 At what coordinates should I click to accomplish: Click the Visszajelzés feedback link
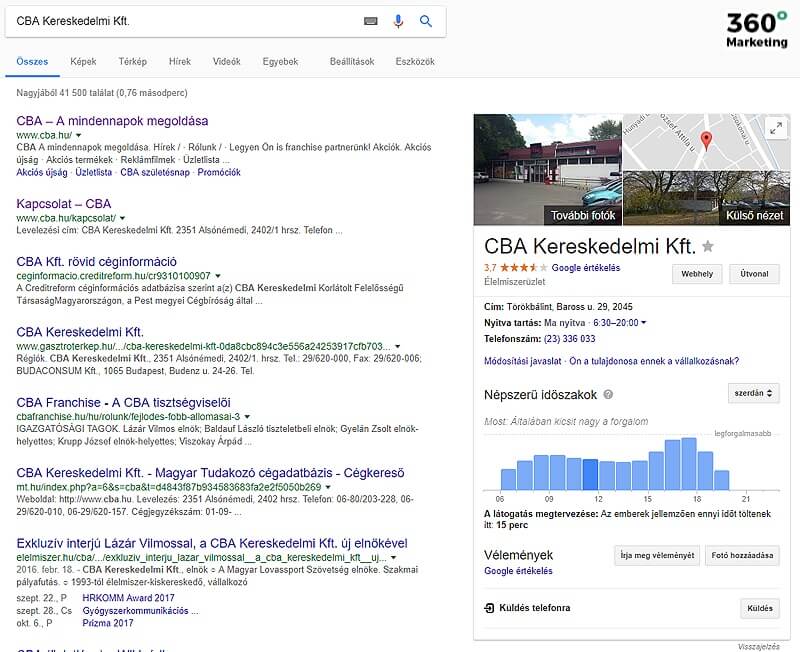point(759,647)
